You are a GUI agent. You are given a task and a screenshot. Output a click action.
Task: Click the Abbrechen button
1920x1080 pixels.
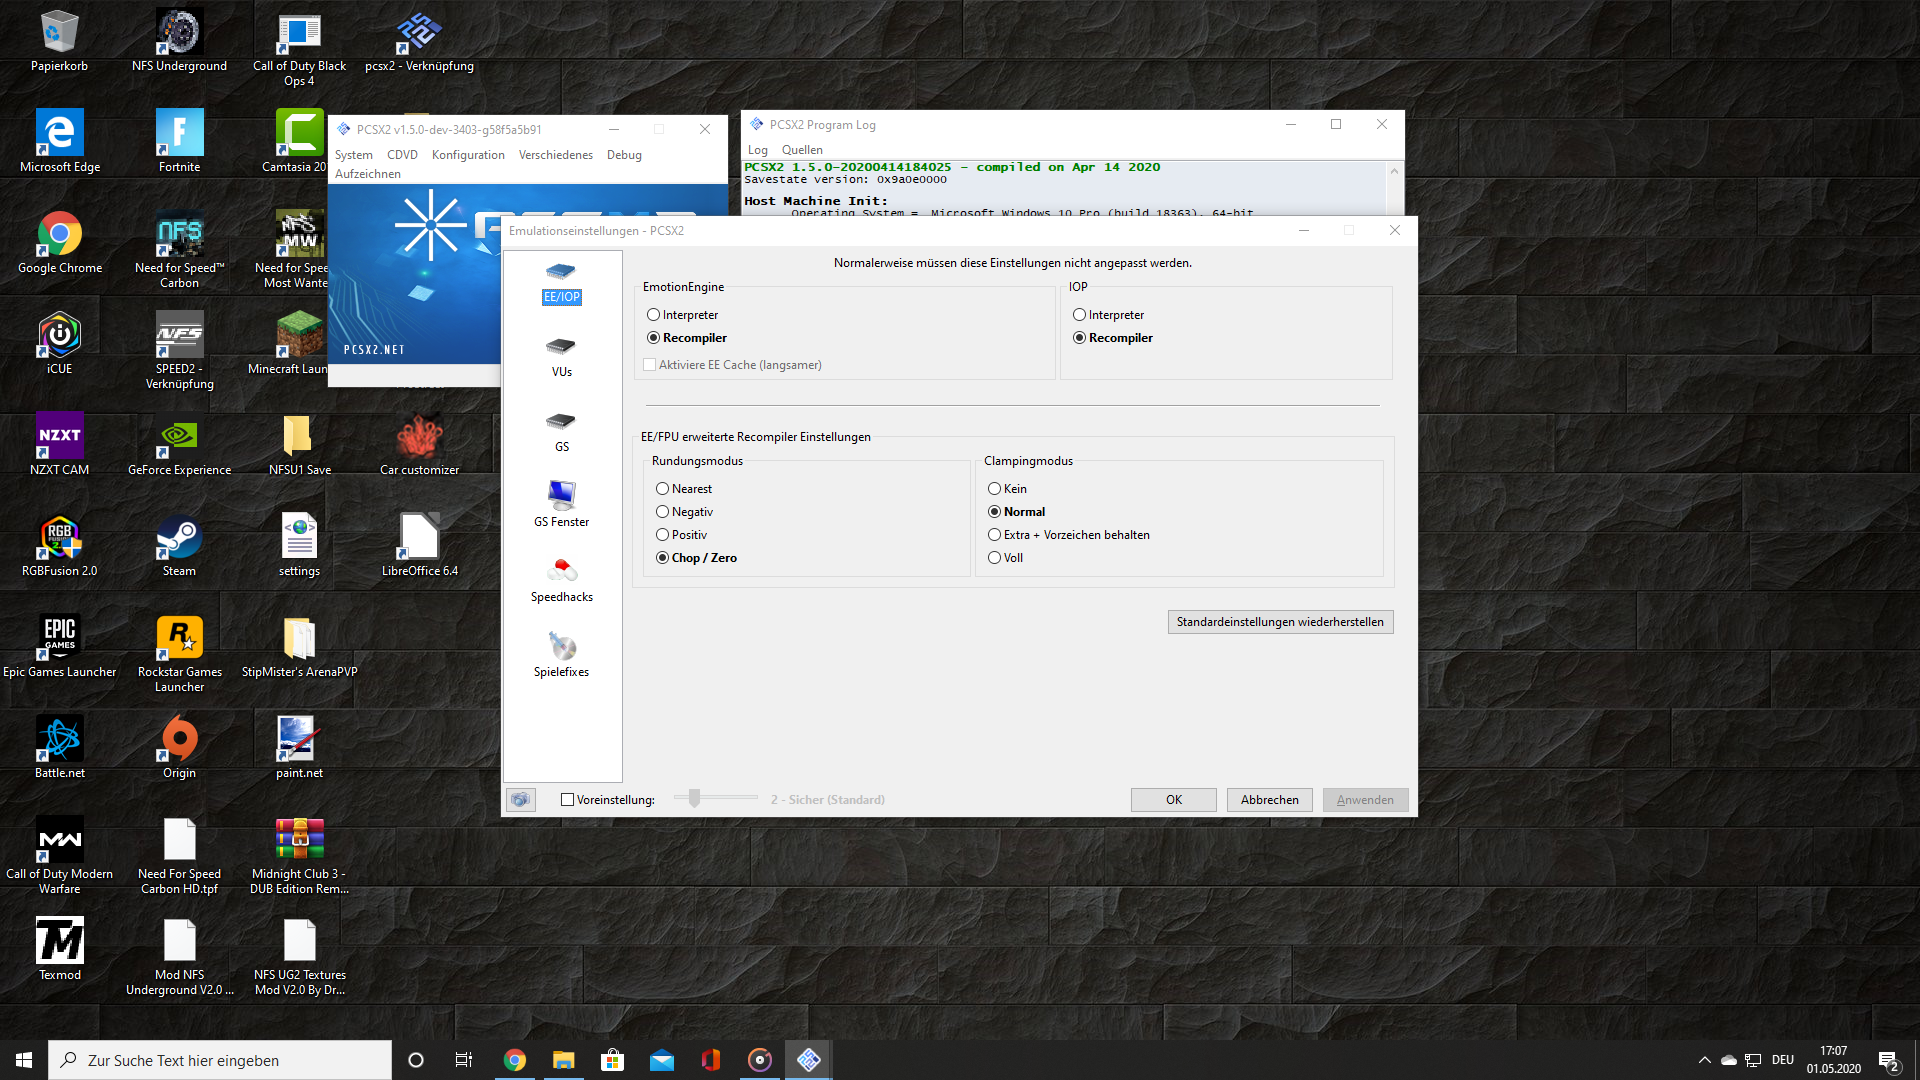click(x=1269, y=800)
